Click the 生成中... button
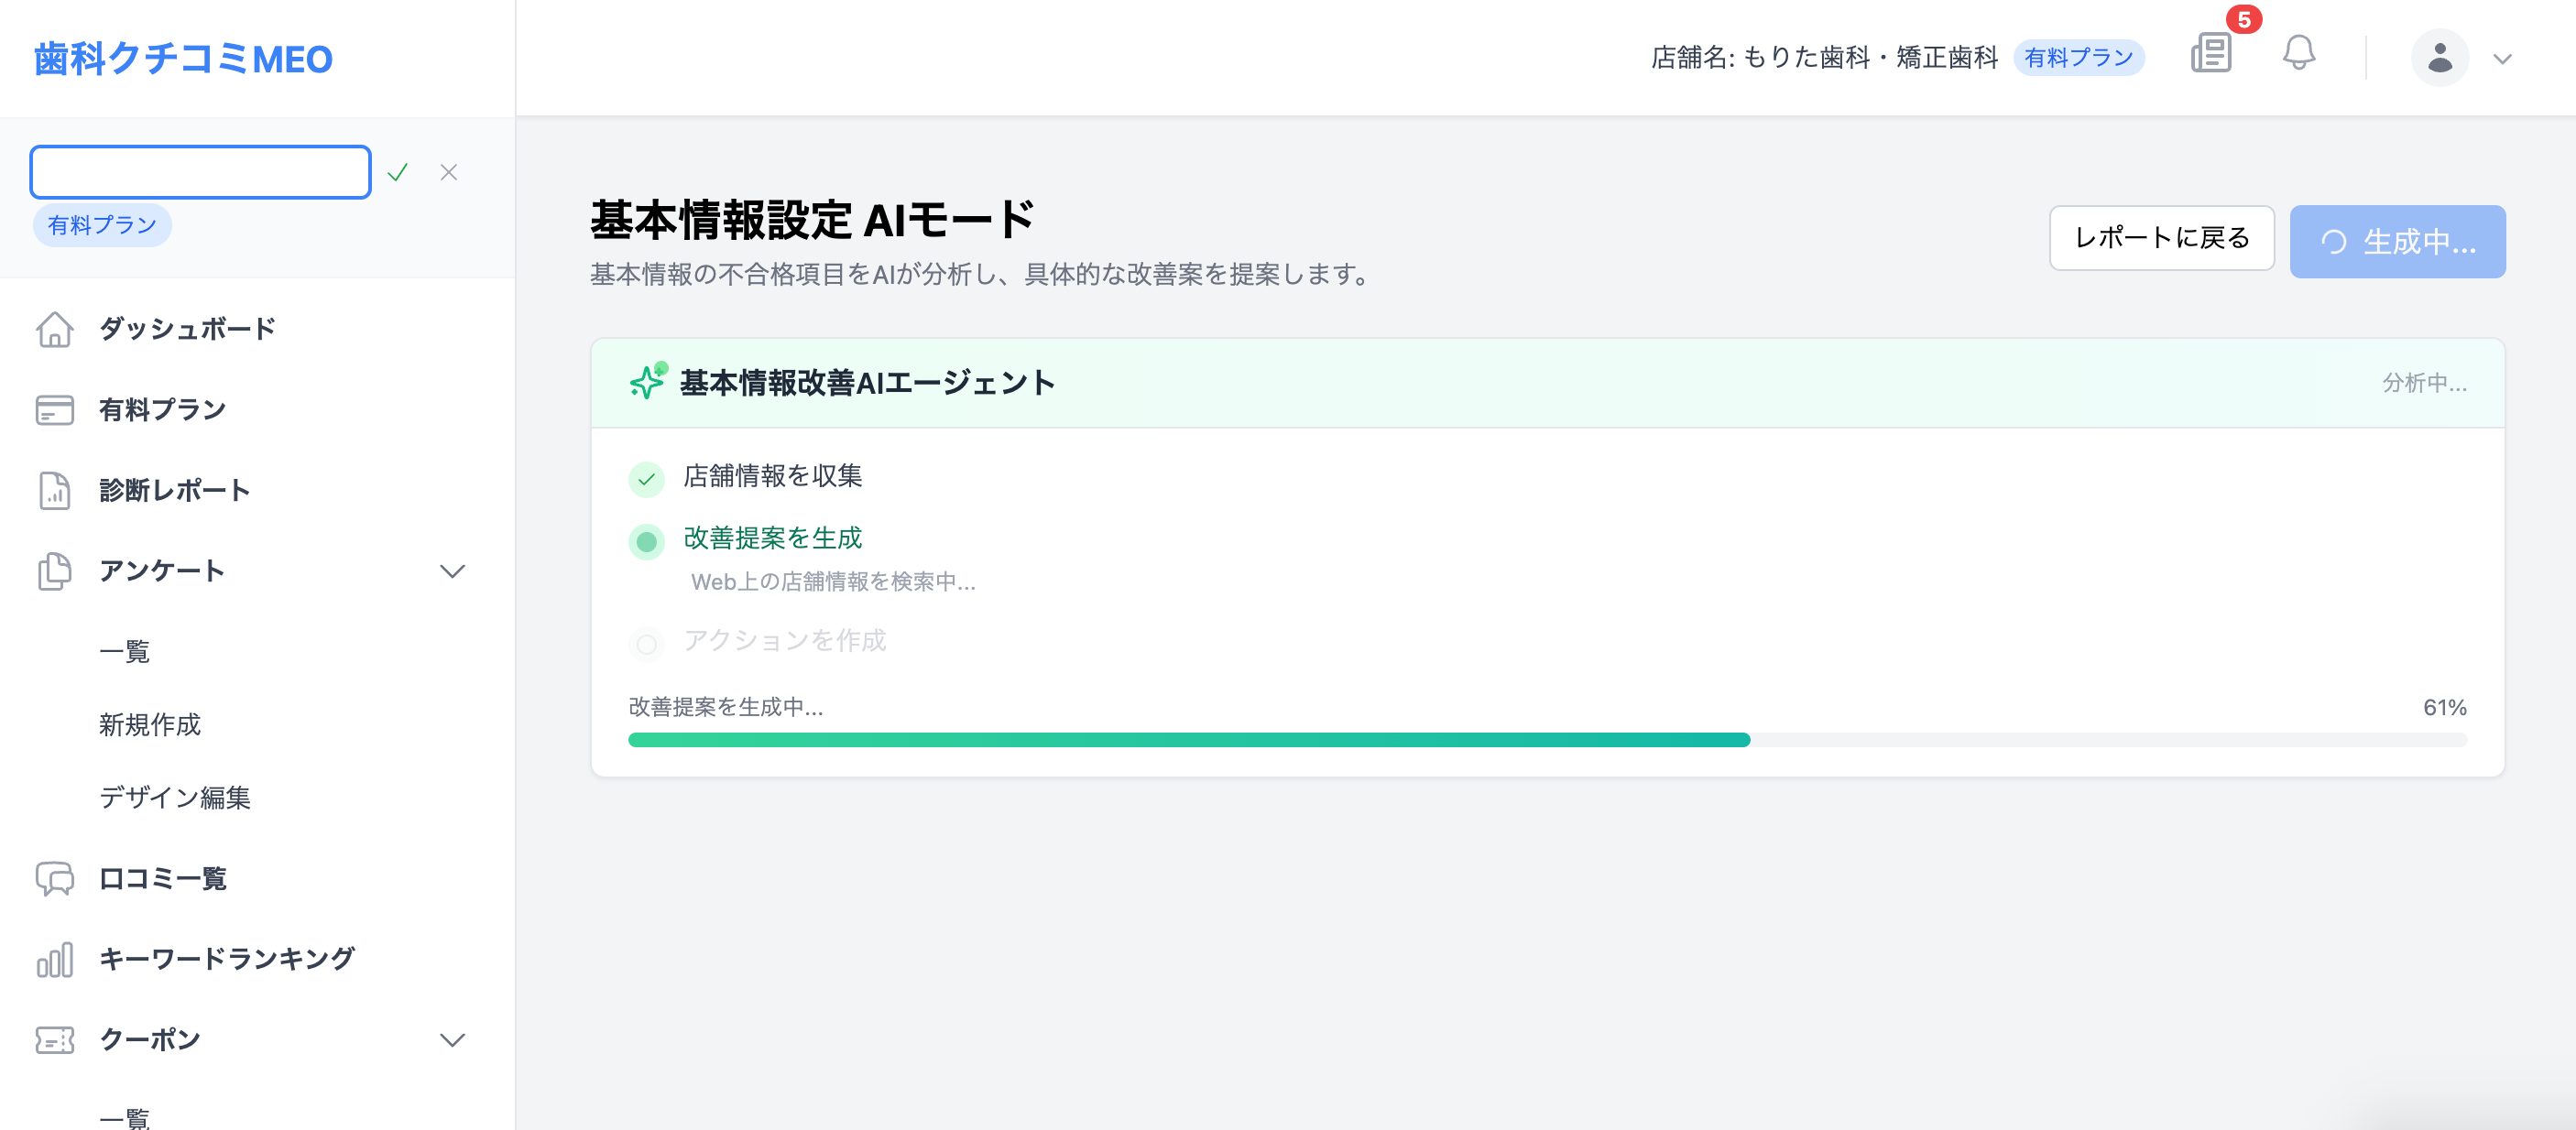This screenshot has height=1130, width=2576. pos(2397,242)
